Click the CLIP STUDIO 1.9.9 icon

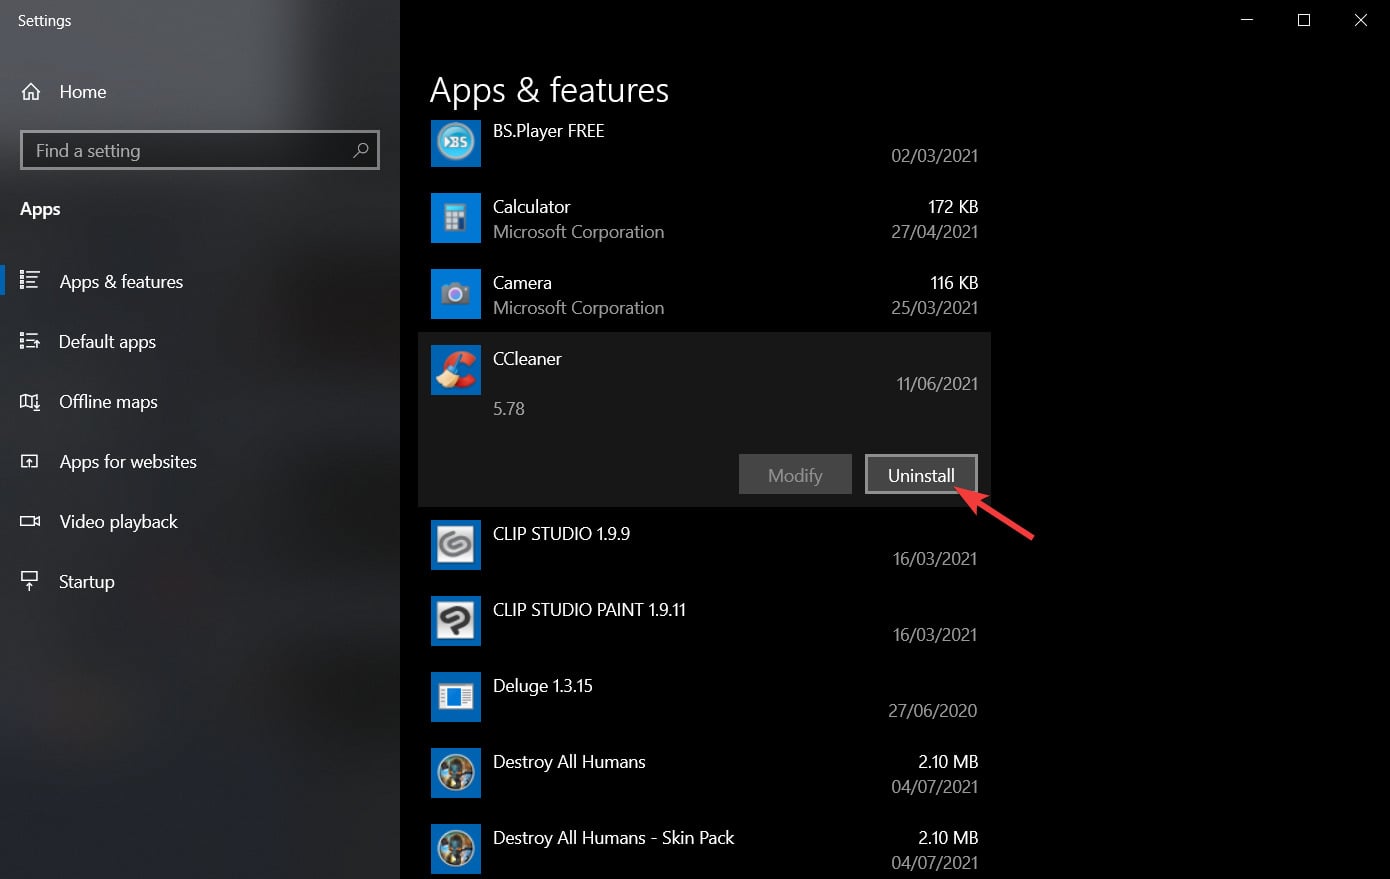[455, 545]
